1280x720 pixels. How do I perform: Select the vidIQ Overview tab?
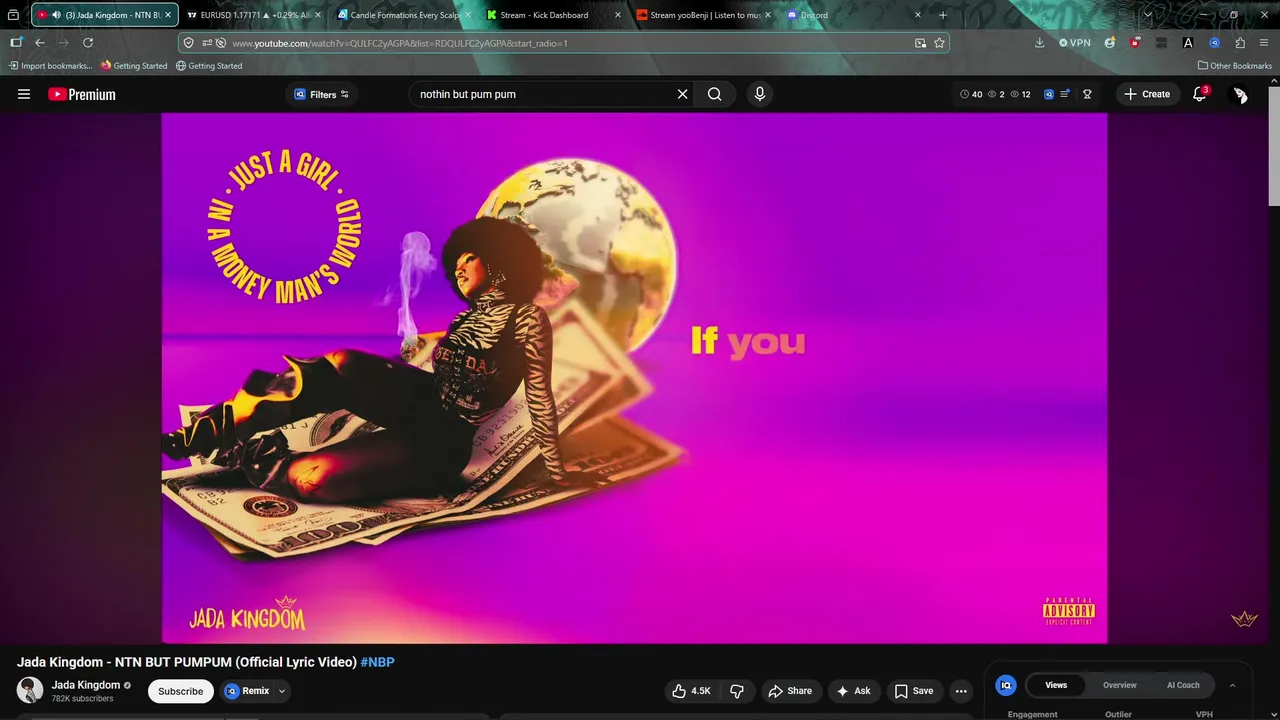pos(1119,685)
